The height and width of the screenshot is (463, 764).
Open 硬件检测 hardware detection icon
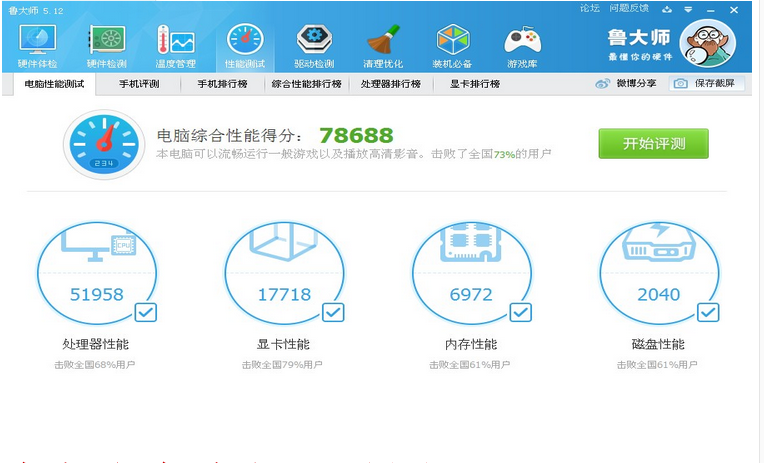coord(107,40)
